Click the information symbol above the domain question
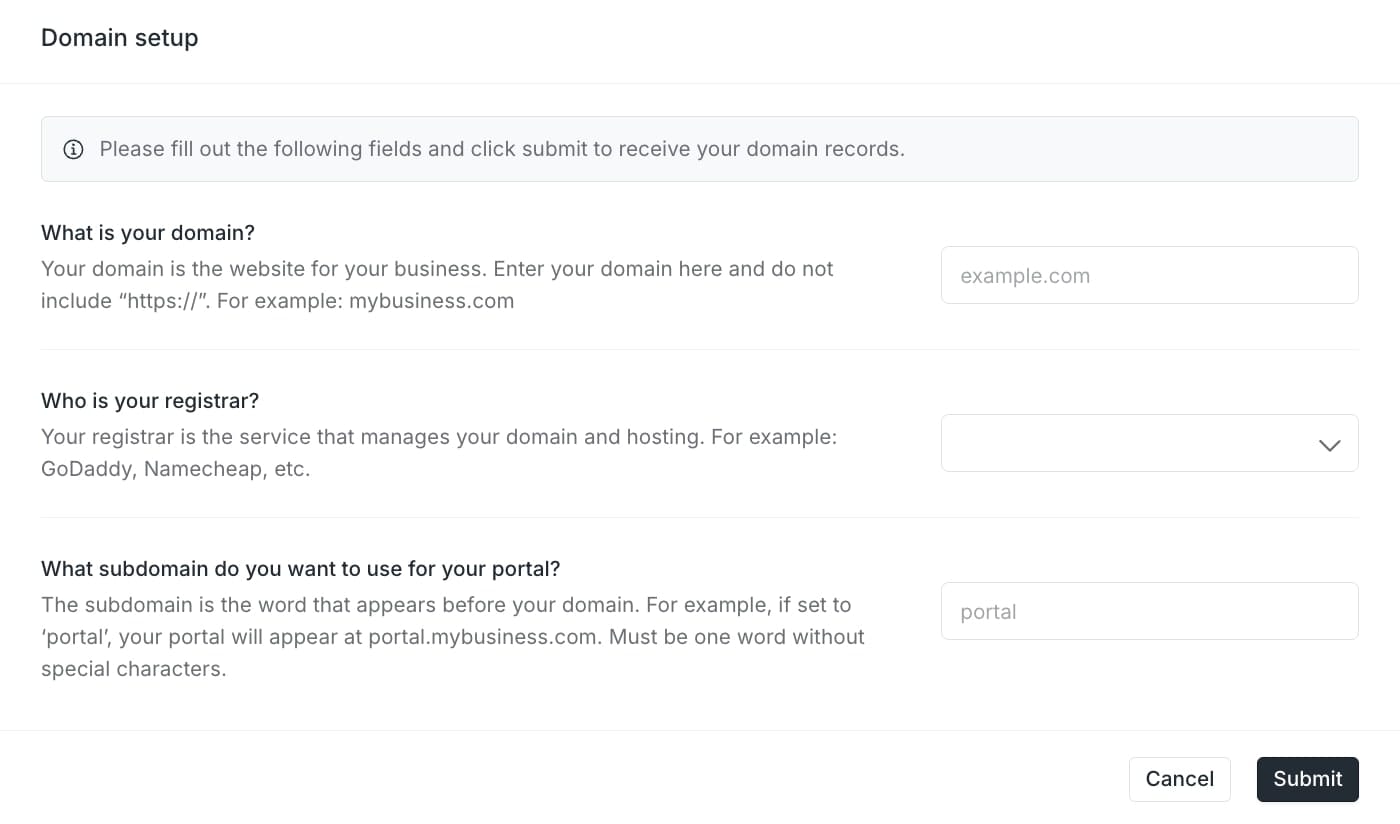 click(73, 149)
